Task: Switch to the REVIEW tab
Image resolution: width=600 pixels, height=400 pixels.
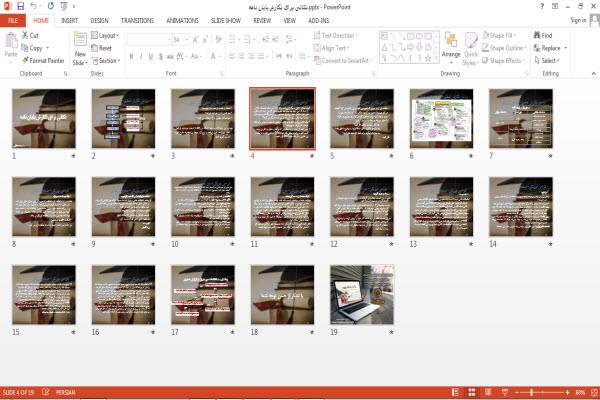Action: click(262, 21)
